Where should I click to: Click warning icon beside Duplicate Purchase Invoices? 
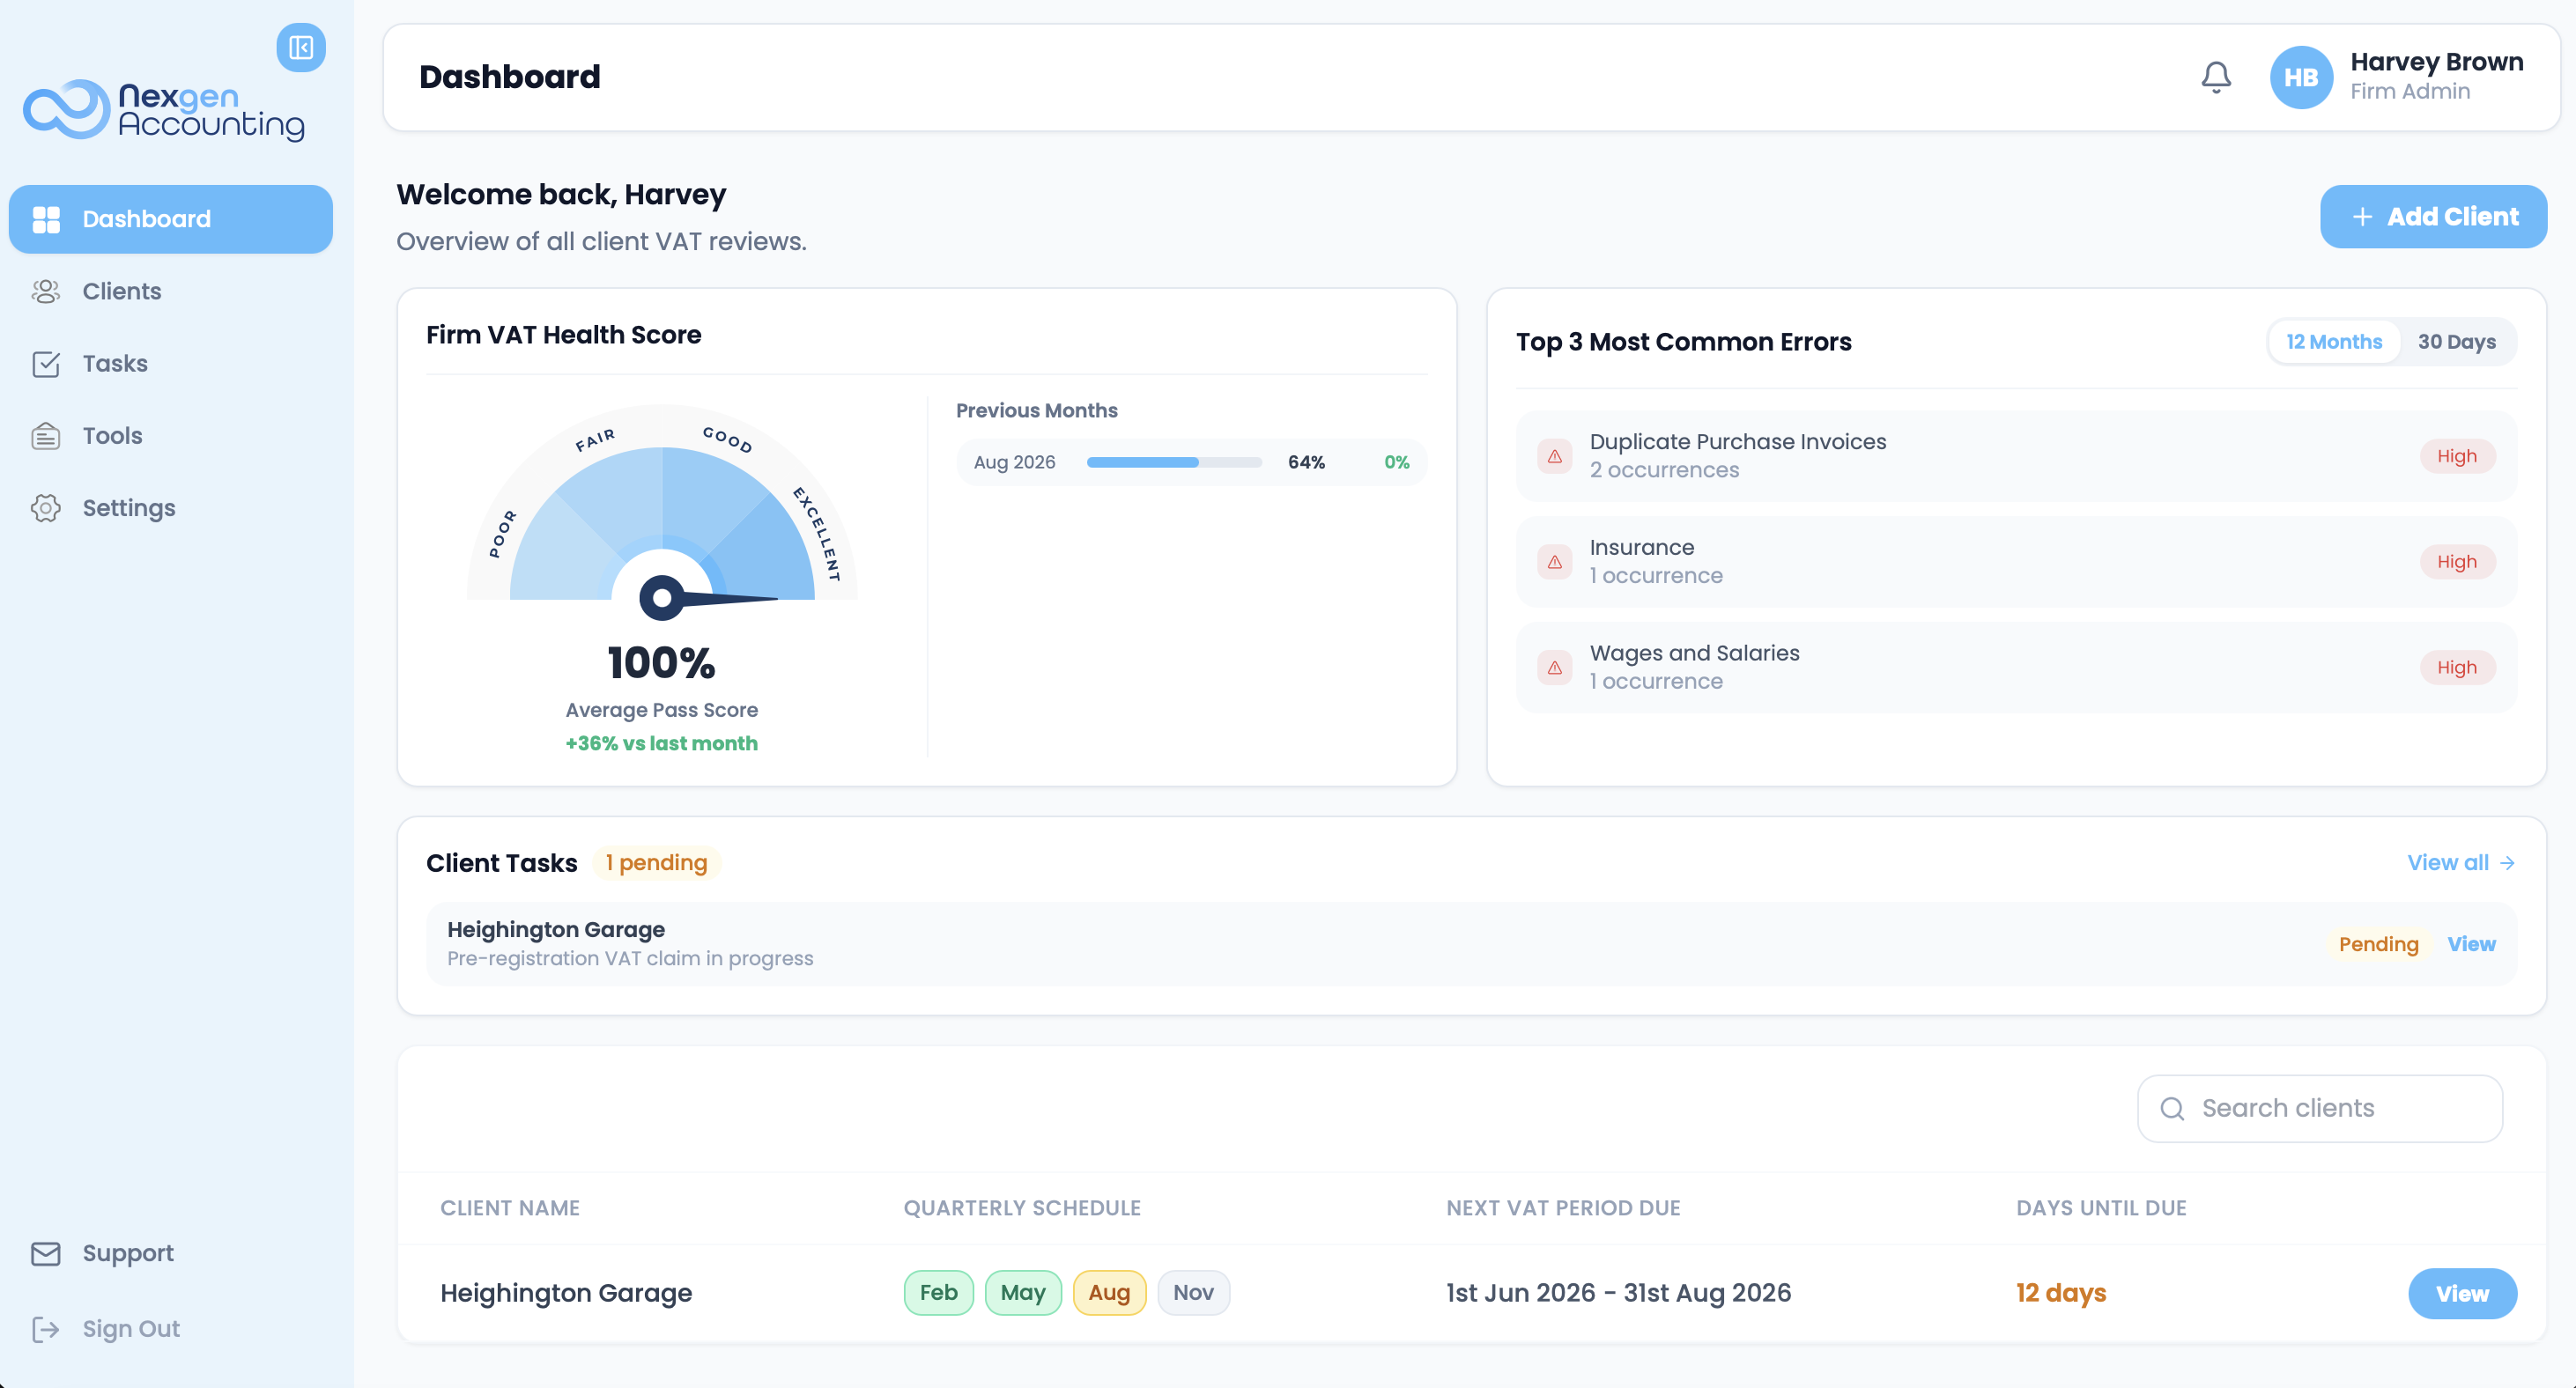[1555, 456]
